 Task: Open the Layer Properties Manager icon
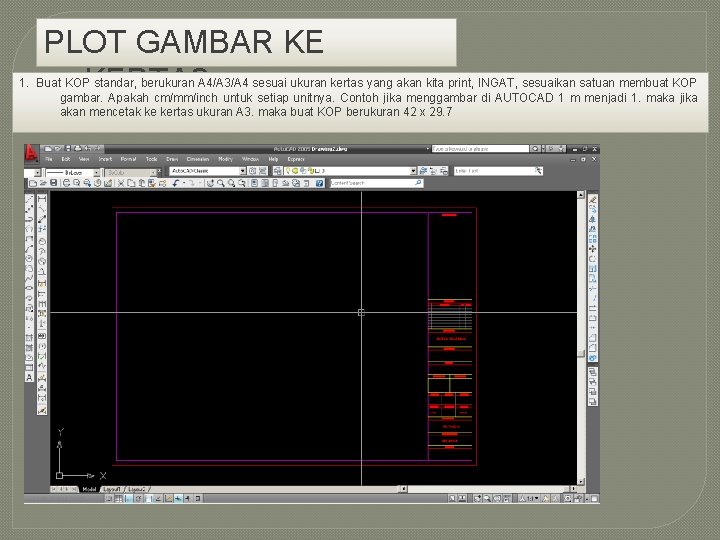point(278,171)
